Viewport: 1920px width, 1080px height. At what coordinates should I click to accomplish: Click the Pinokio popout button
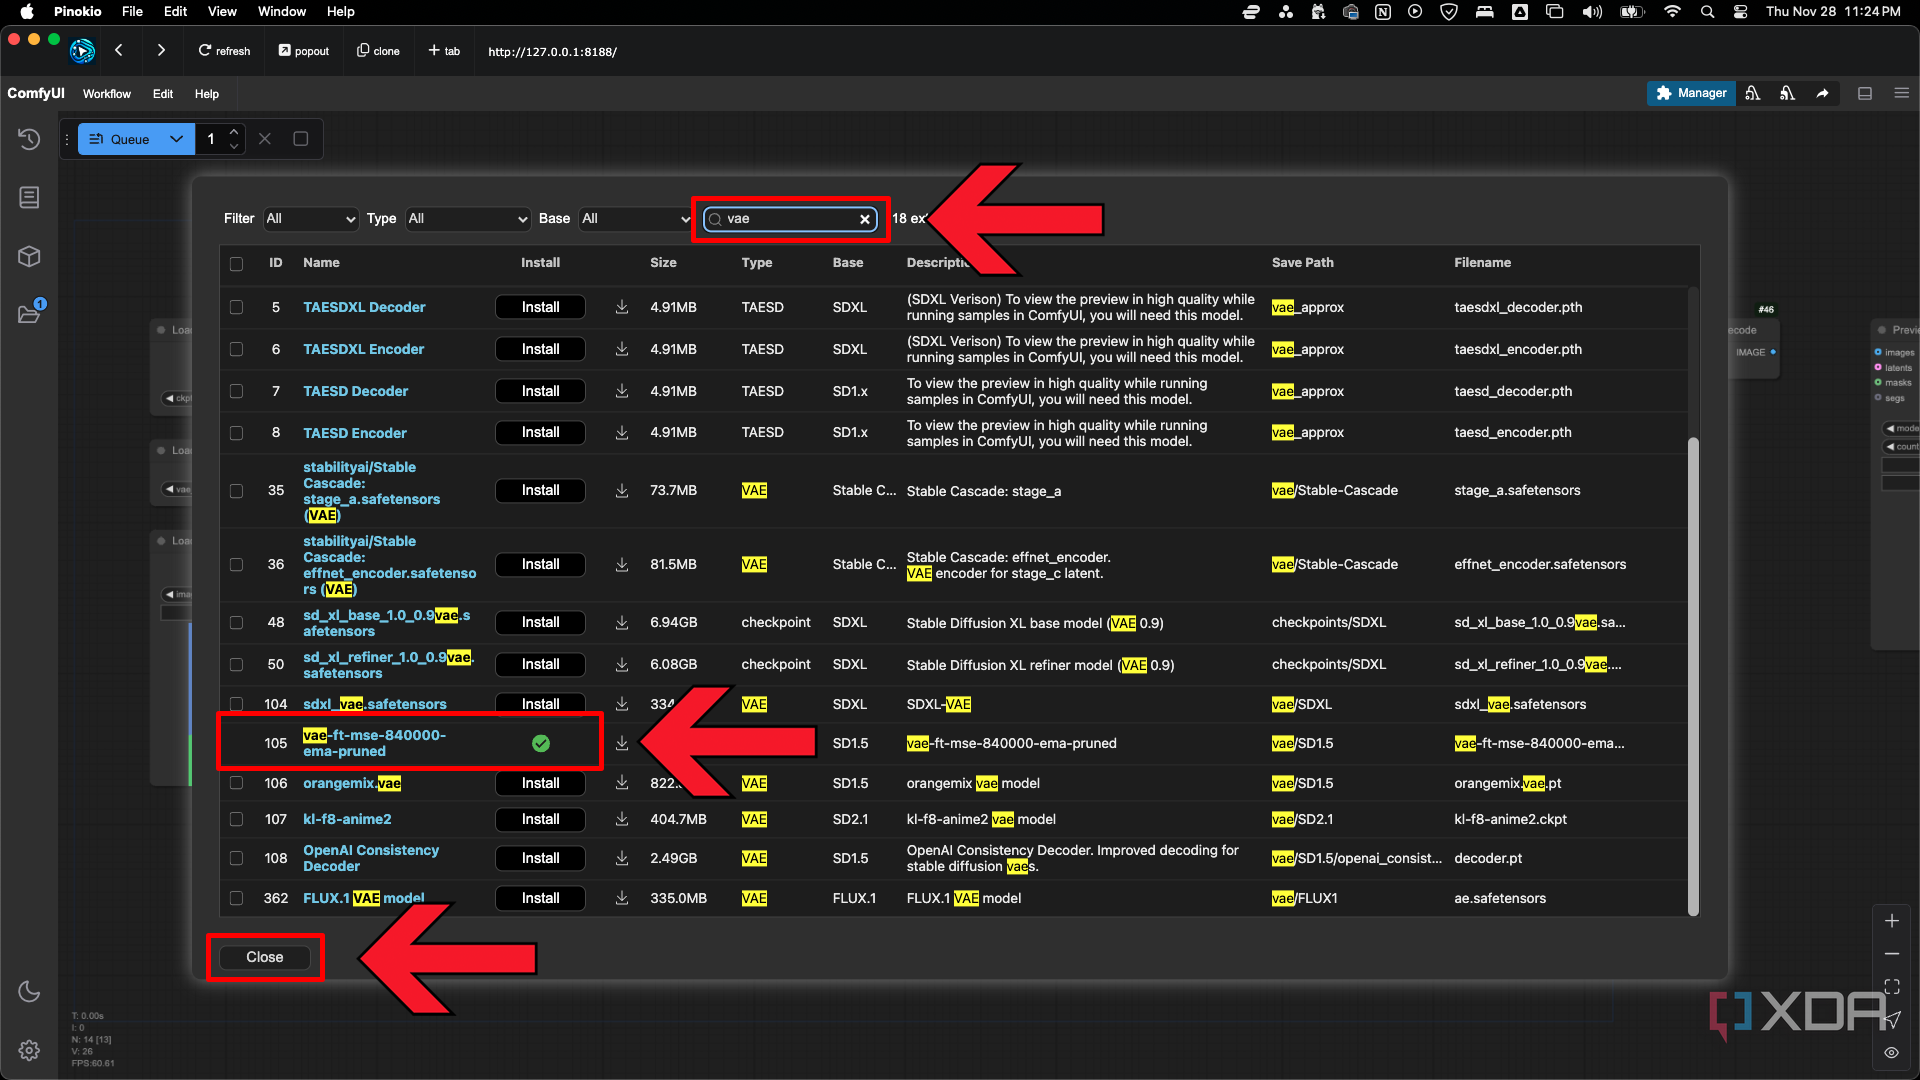[304, 51]
